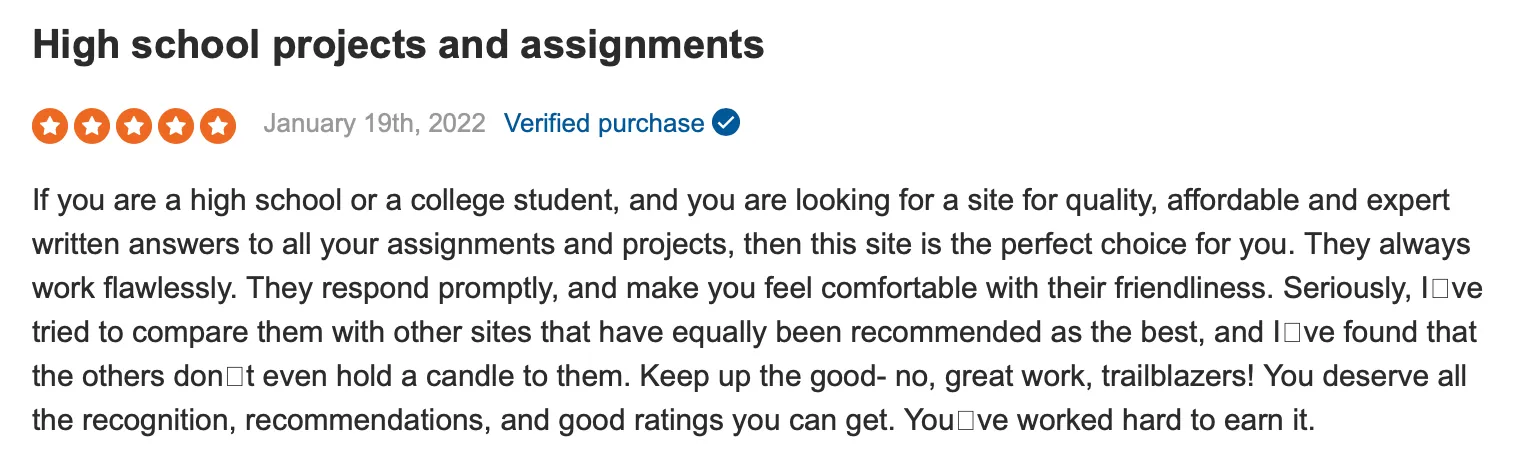
Task: Click the third star in the rating
Action: 134,126
